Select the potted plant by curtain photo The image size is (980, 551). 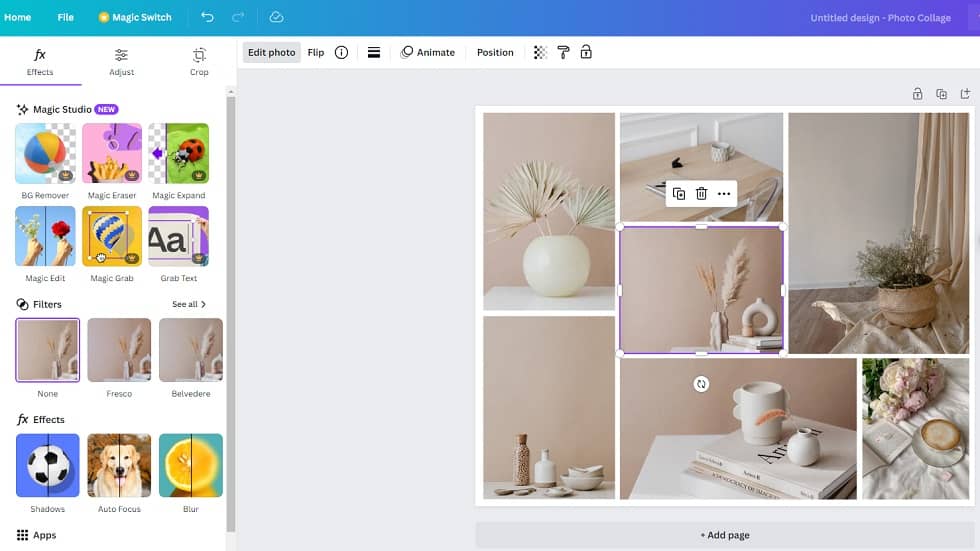pos(879,233)
